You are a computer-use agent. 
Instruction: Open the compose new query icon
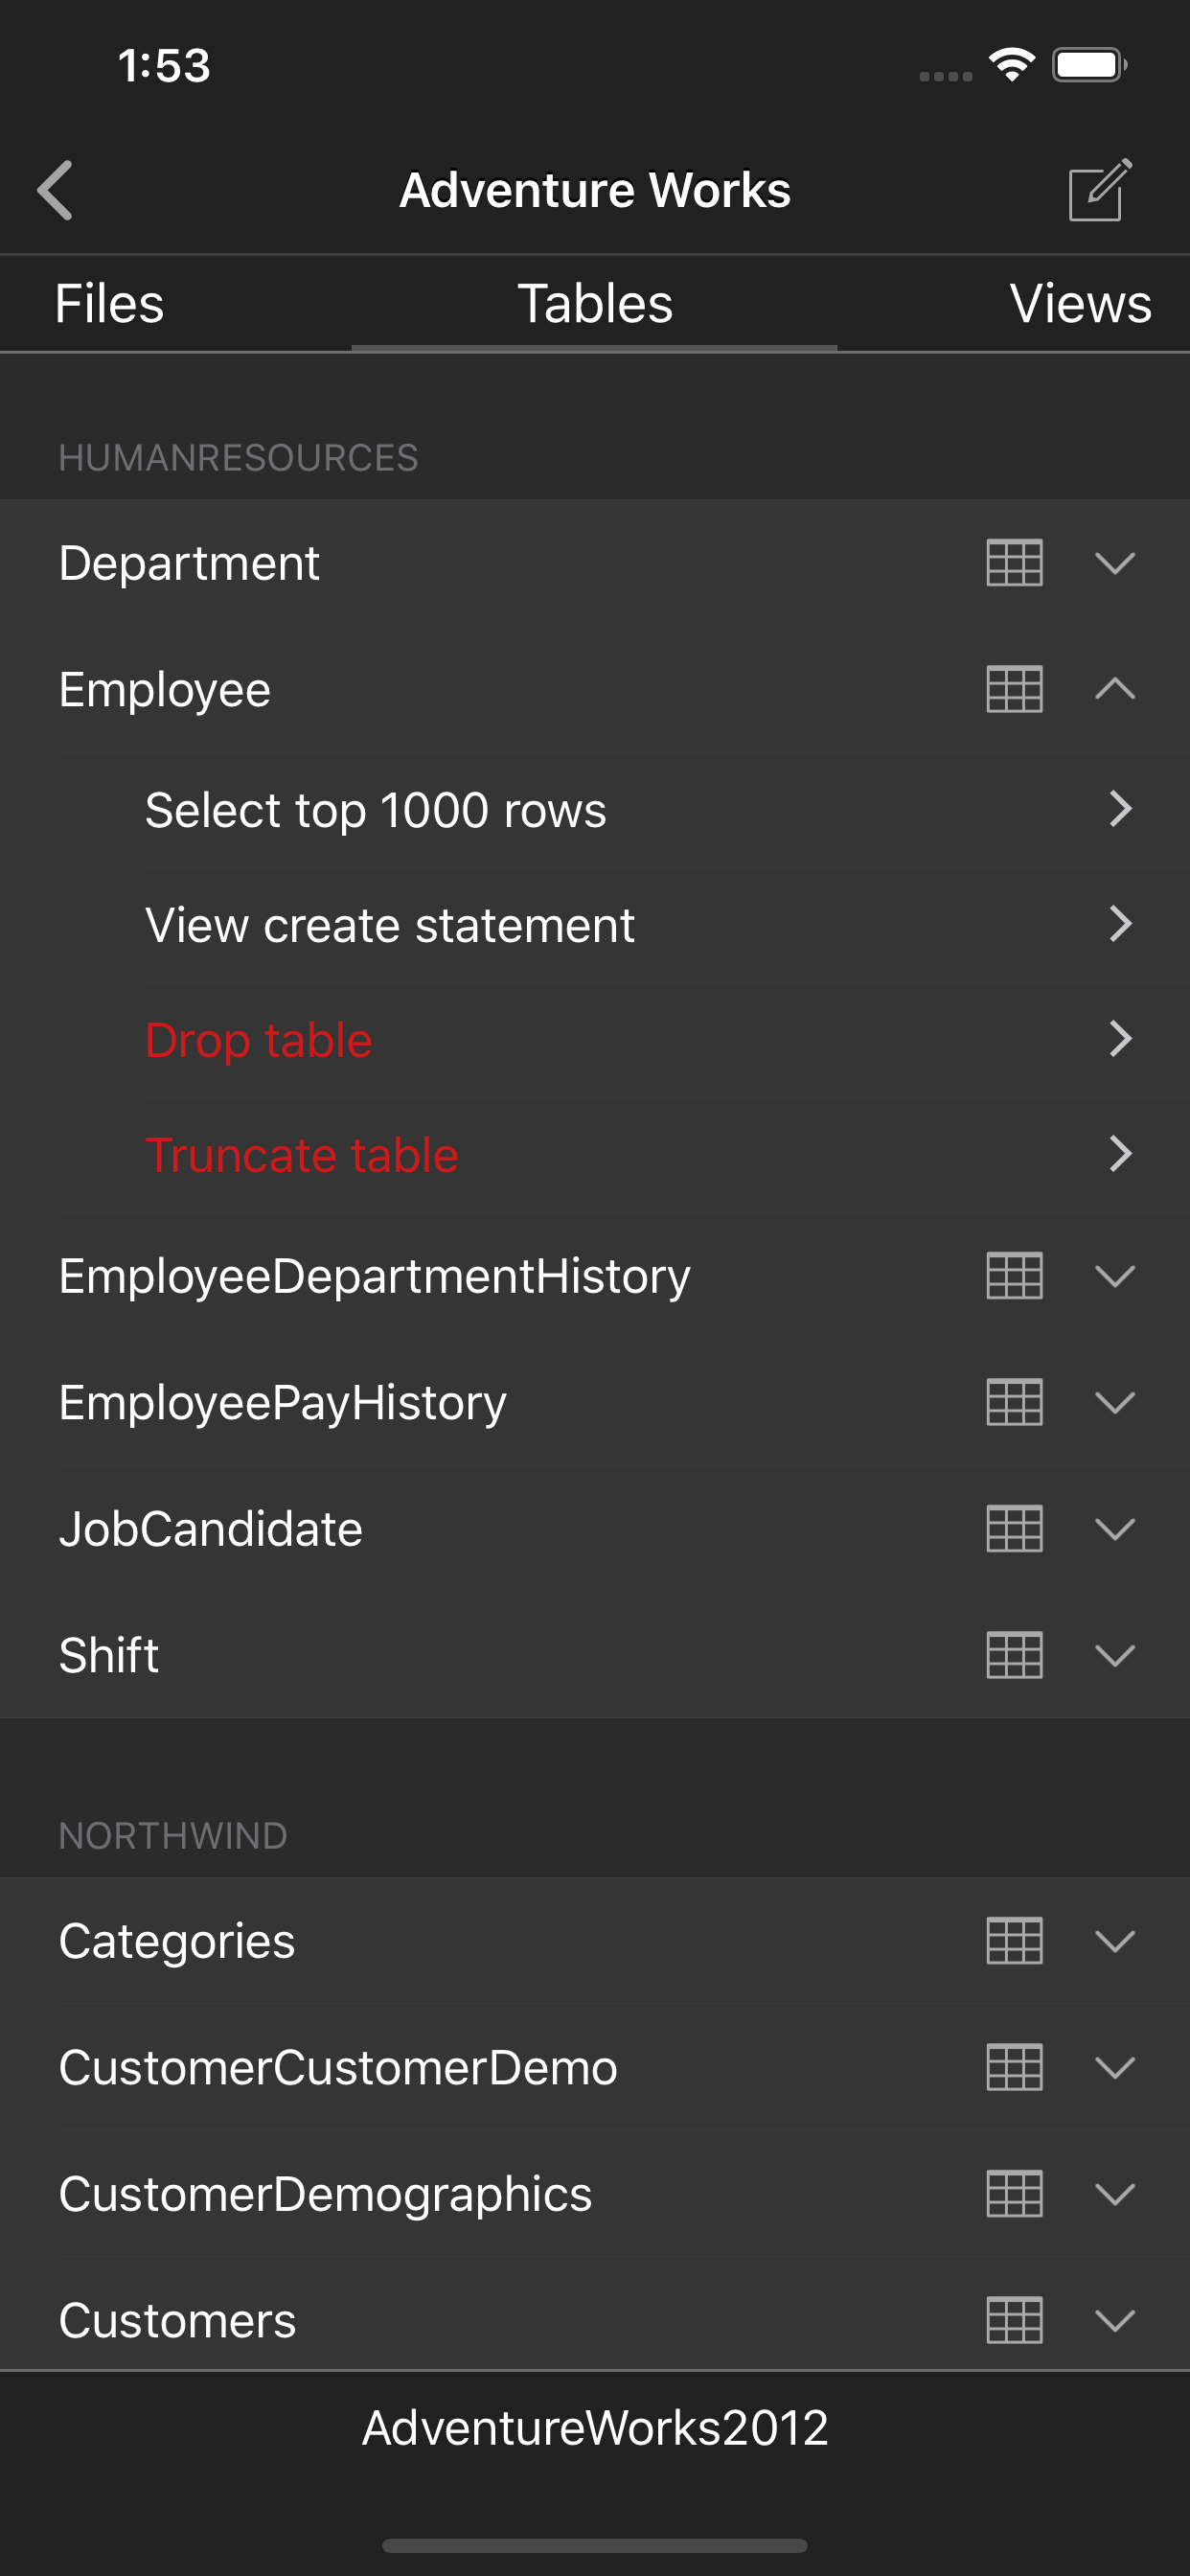tap(1099, 190)
